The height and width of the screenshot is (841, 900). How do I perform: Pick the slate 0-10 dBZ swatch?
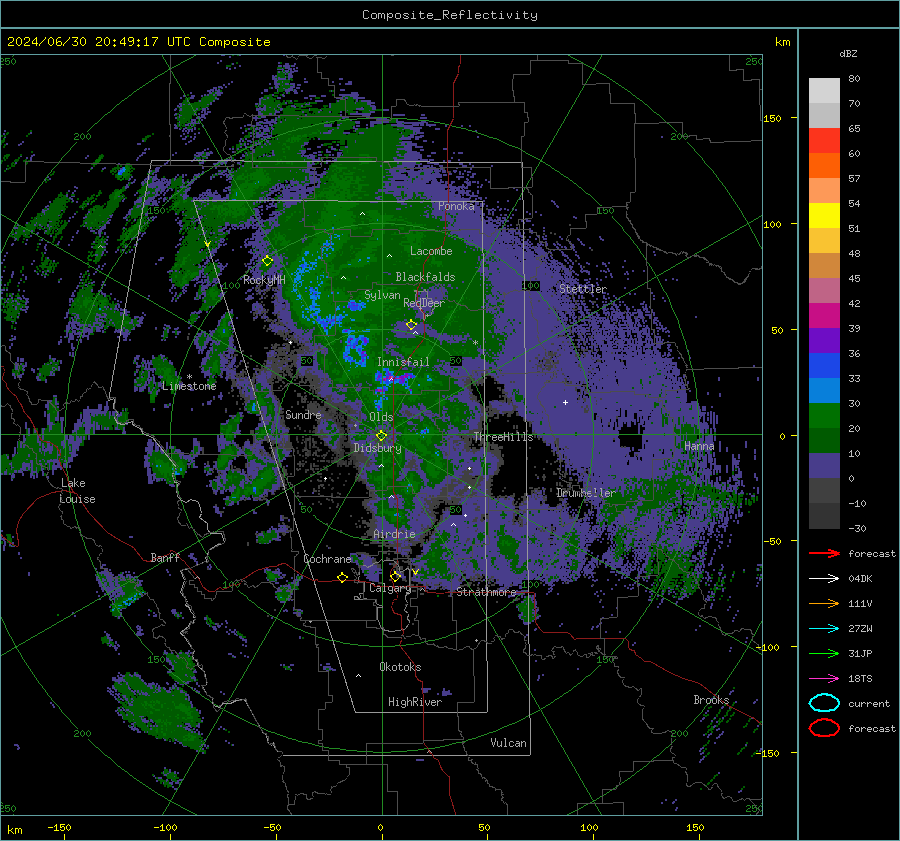824,465
